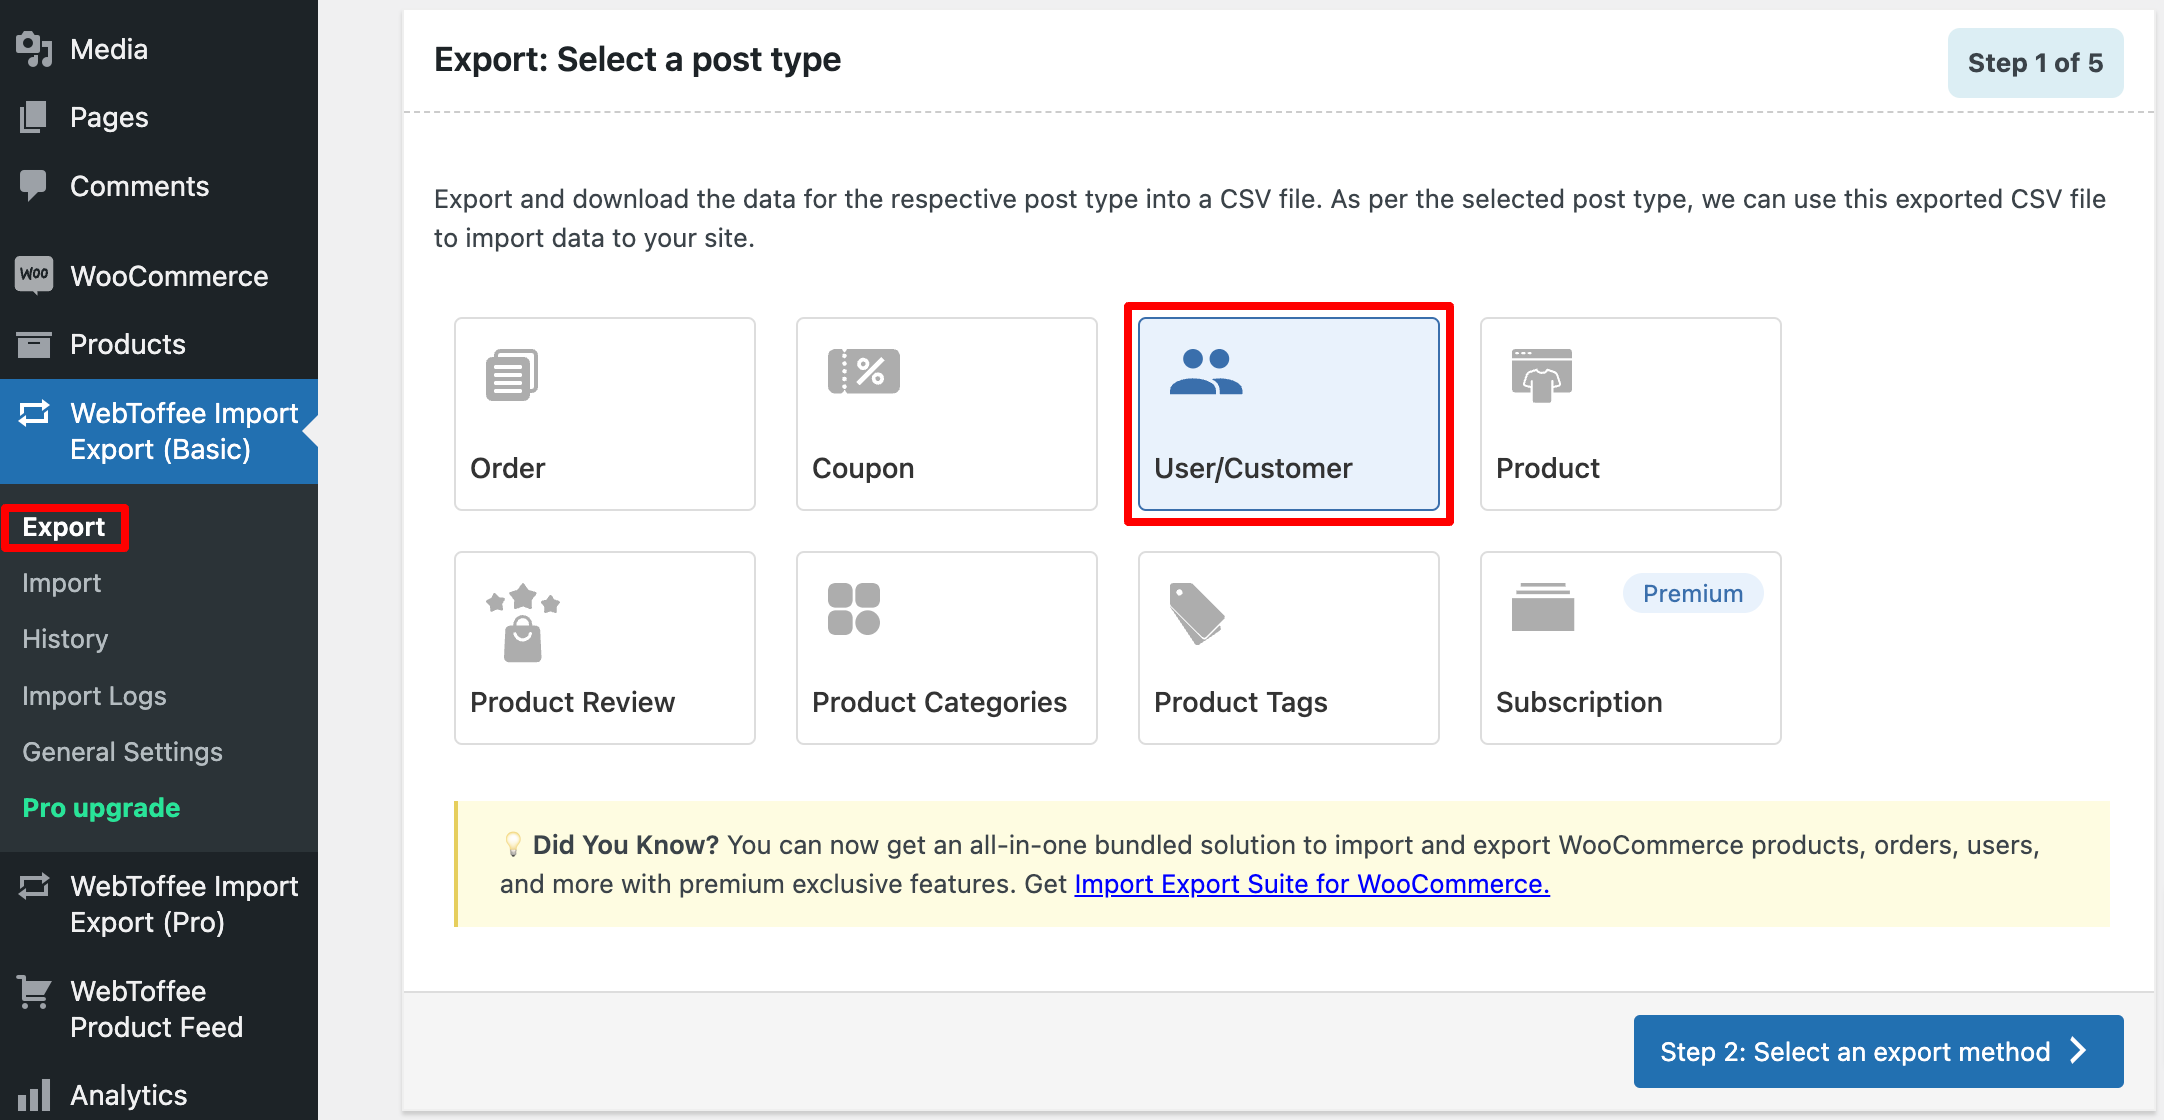Screen dimensions: 2164x1120
Task: Open the History submenu item
Action: click(65, 639)
